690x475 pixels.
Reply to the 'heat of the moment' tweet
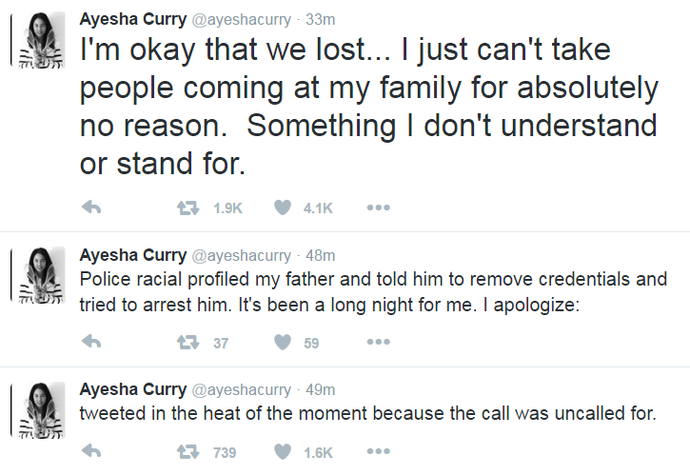(x=91, y=452)
